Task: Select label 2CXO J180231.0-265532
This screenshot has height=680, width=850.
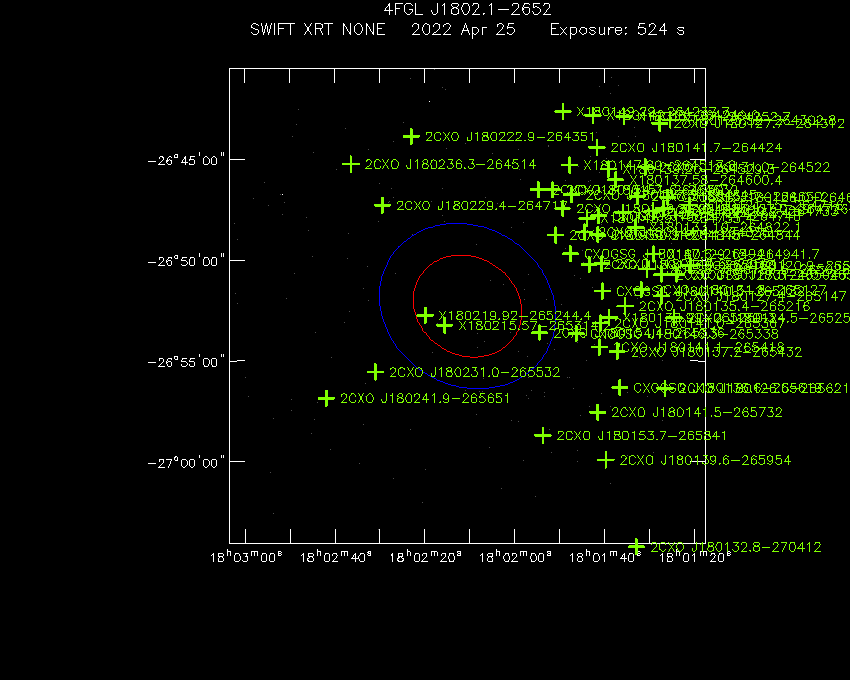Action: [x=474, y=373]
